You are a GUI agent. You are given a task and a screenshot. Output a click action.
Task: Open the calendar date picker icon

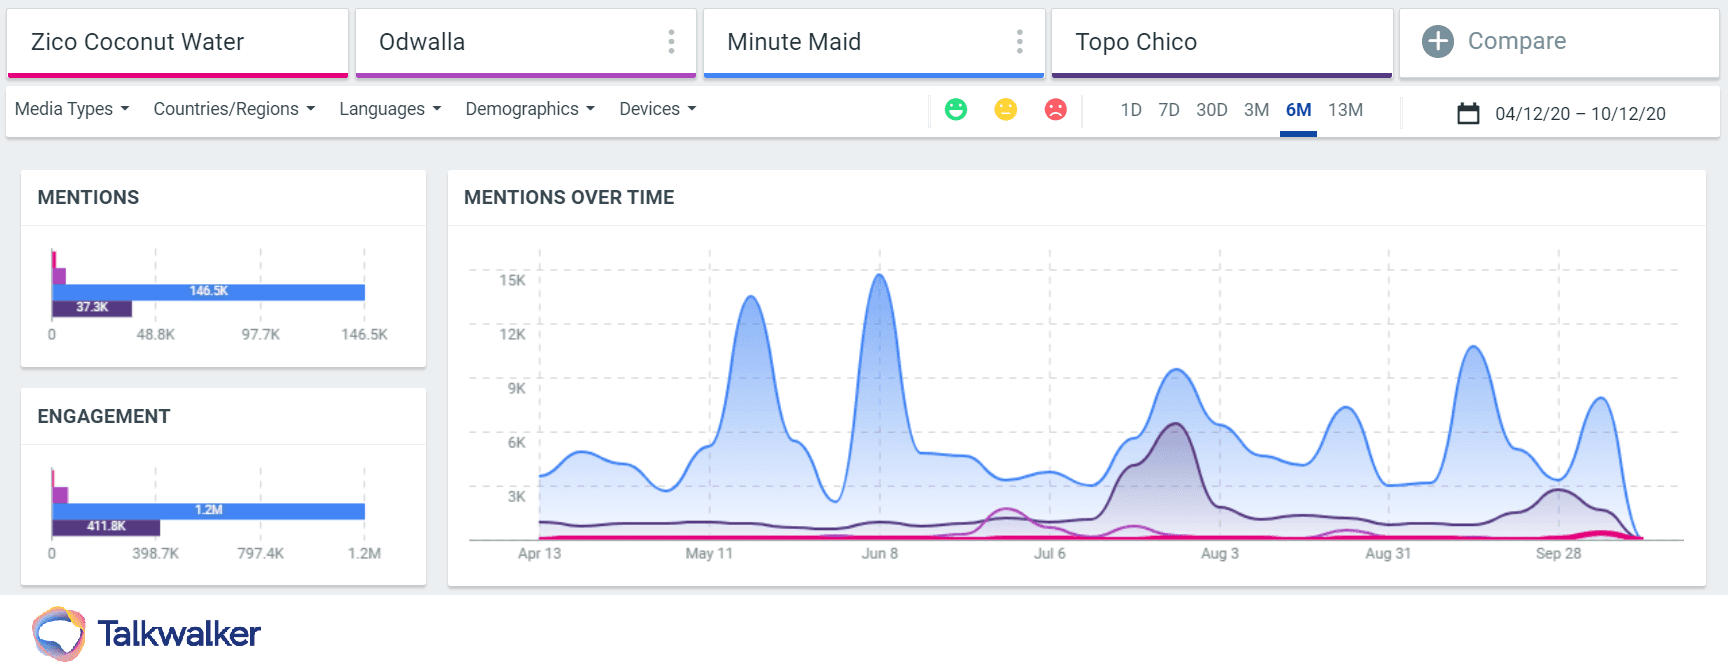(1468, 113)
